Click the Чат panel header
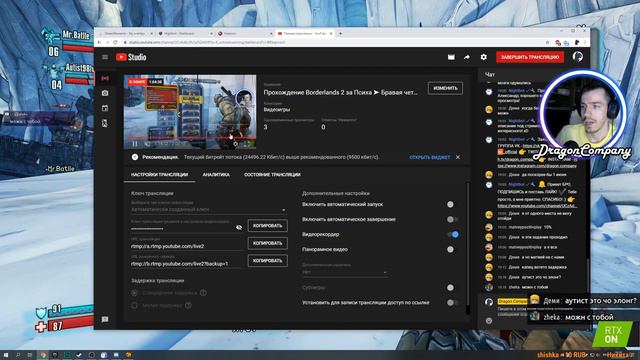 [490, 75]
